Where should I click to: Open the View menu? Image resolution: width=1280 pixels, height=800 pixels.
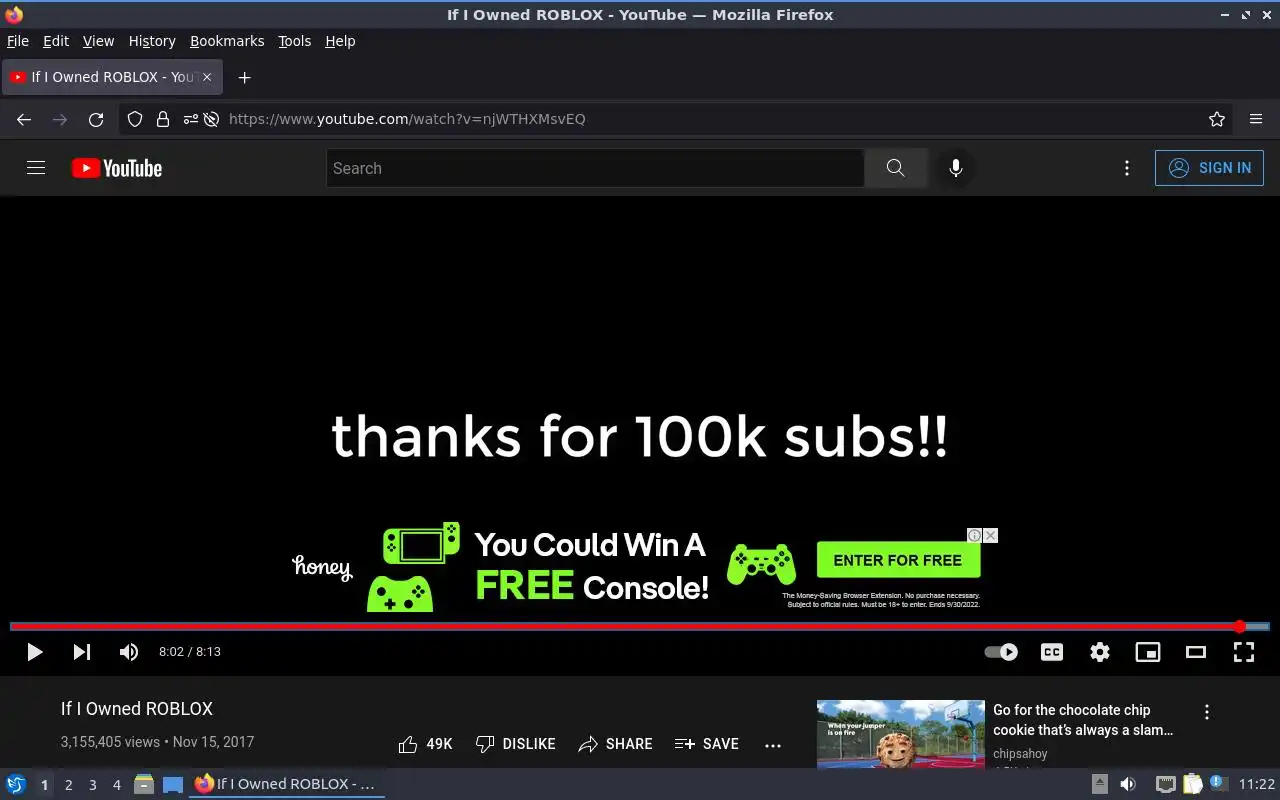(x=98, y=41)
